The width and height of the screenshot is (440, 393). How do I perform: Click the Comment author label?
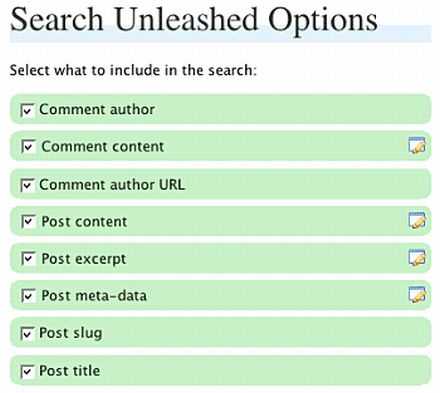(x=97, y=109)
